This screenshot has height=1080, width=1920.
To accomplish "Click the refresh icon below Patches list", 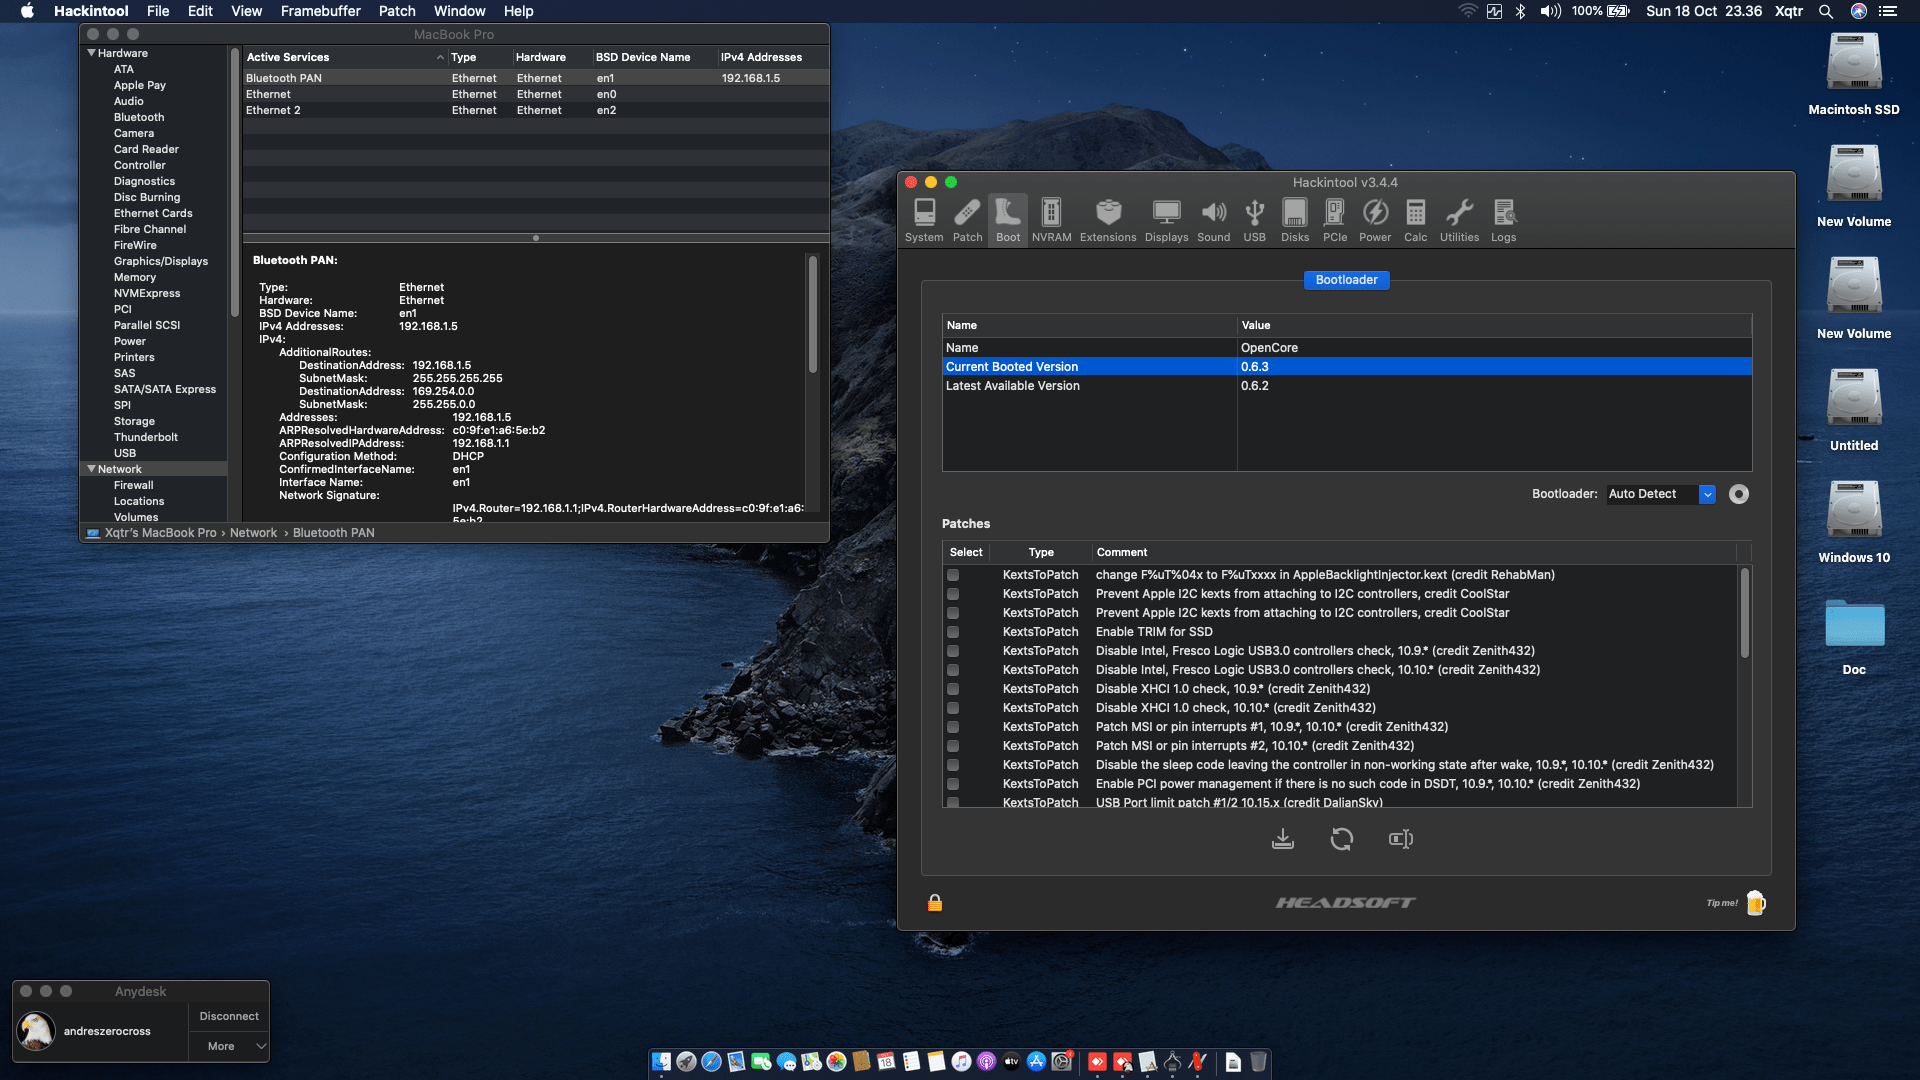I will click(1342, 839).
